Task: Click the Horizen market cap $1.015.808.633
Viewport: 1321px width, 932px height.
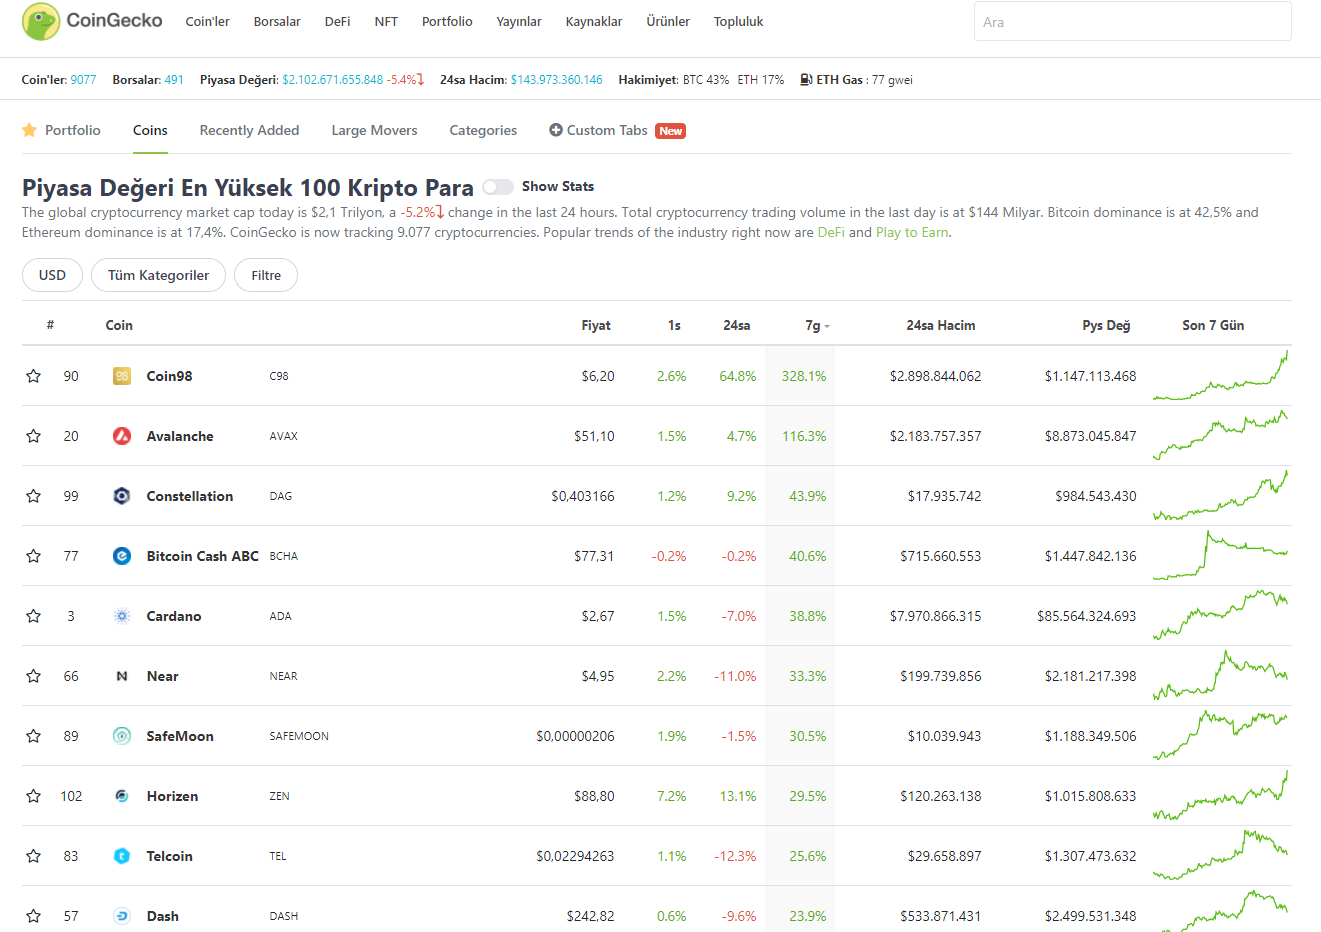Action: click(1090, 796)
